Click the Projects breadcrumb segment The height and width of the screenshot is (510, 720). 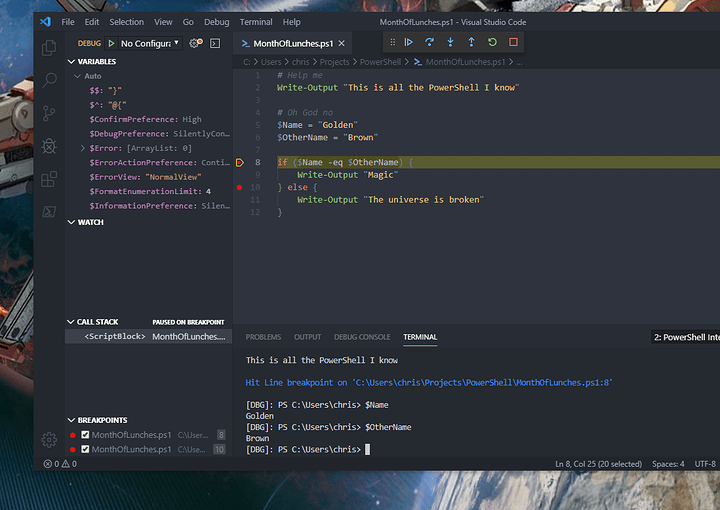(x=334, y=62)
